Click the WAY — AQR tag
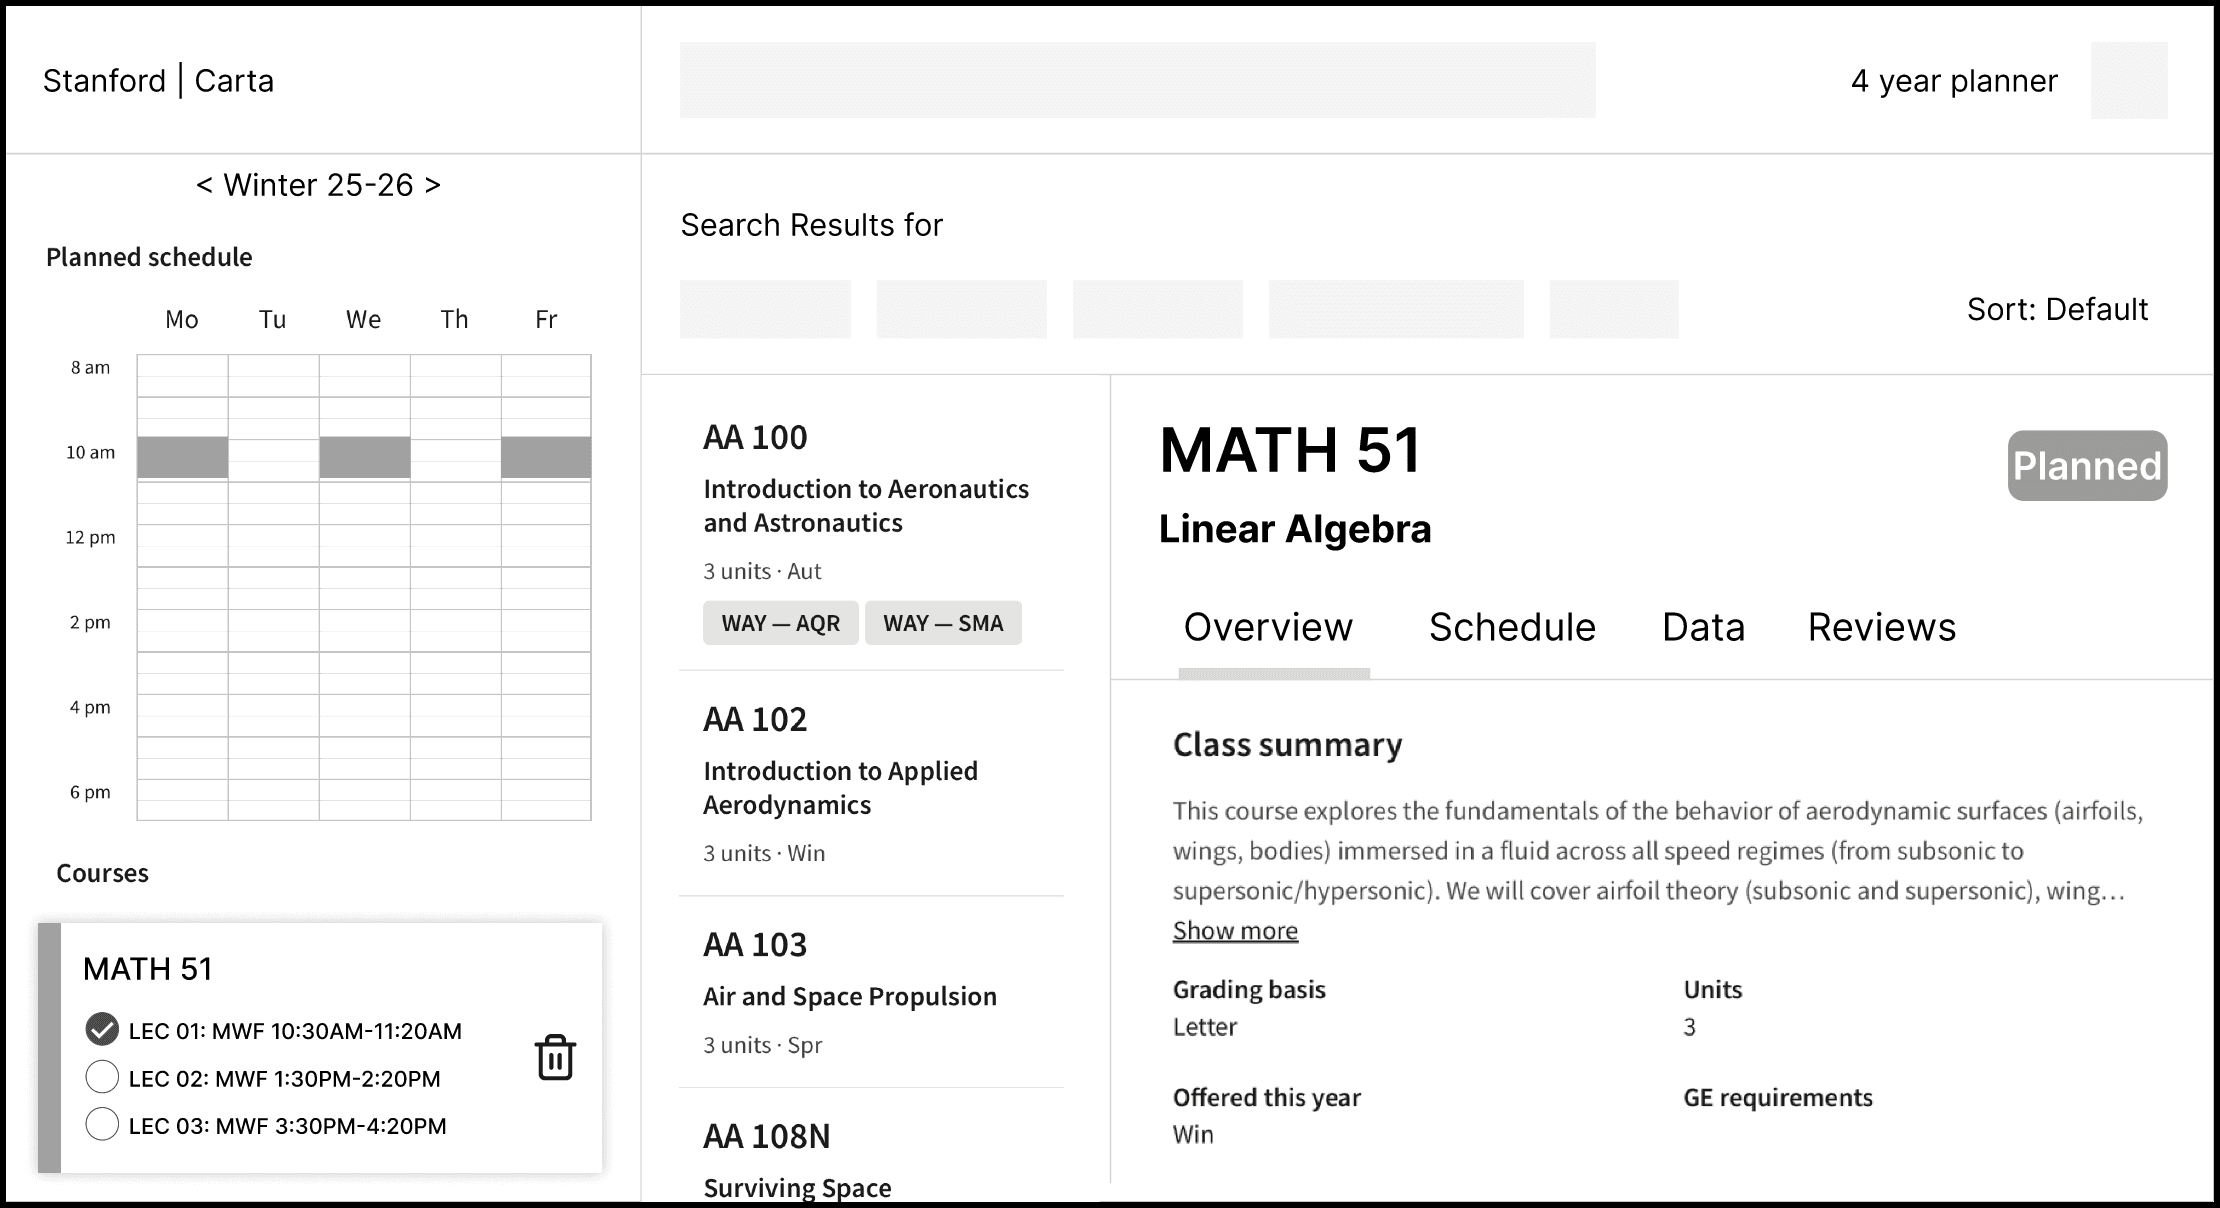 click(x=780, y=623)
